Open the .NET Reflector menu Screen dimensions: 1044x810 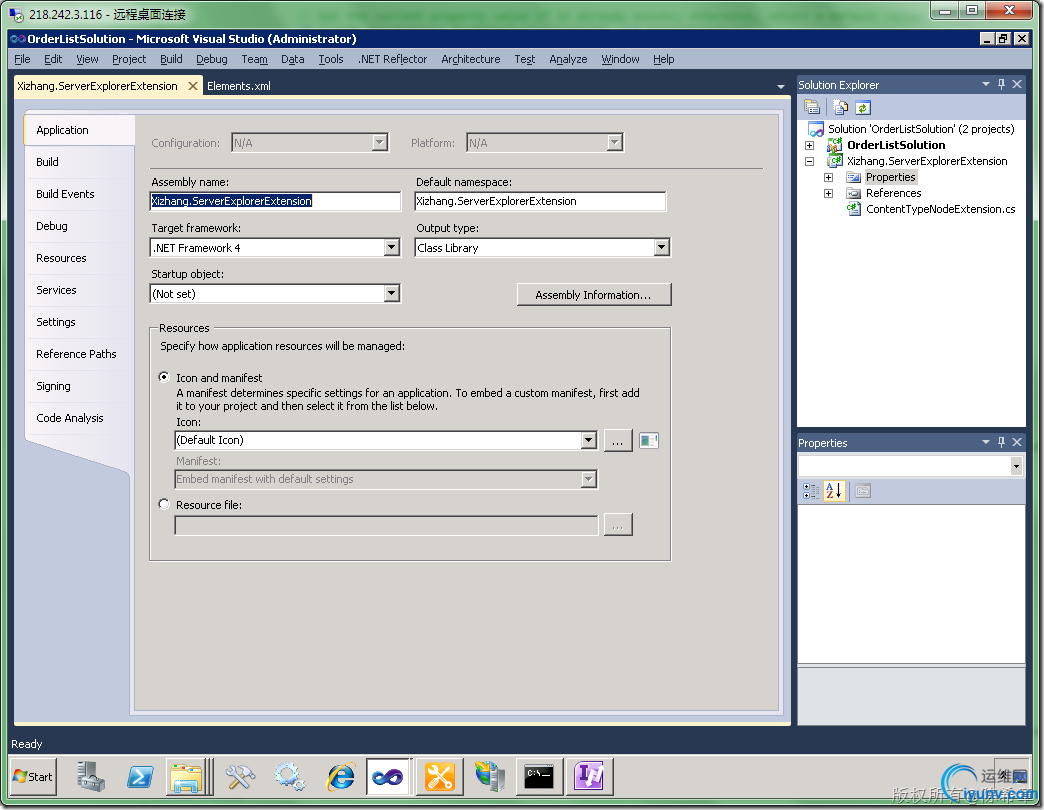pos(392,59)
